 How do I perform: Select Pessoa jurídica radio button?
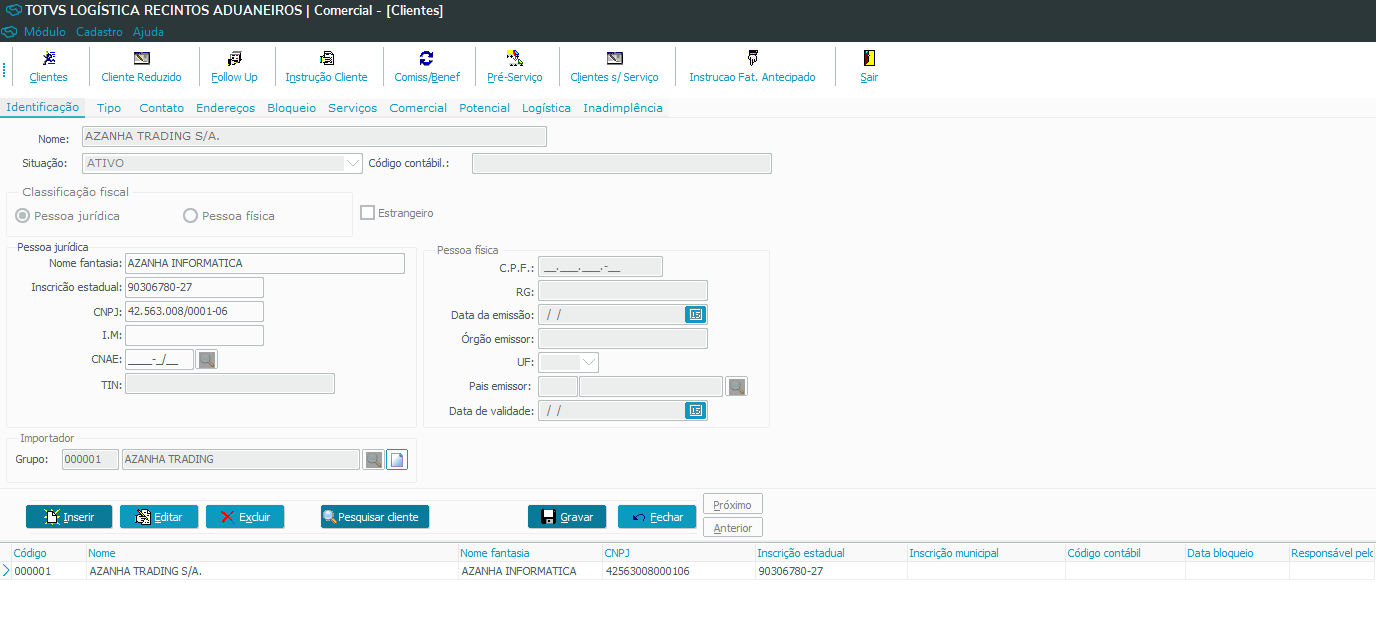[22, 216]
